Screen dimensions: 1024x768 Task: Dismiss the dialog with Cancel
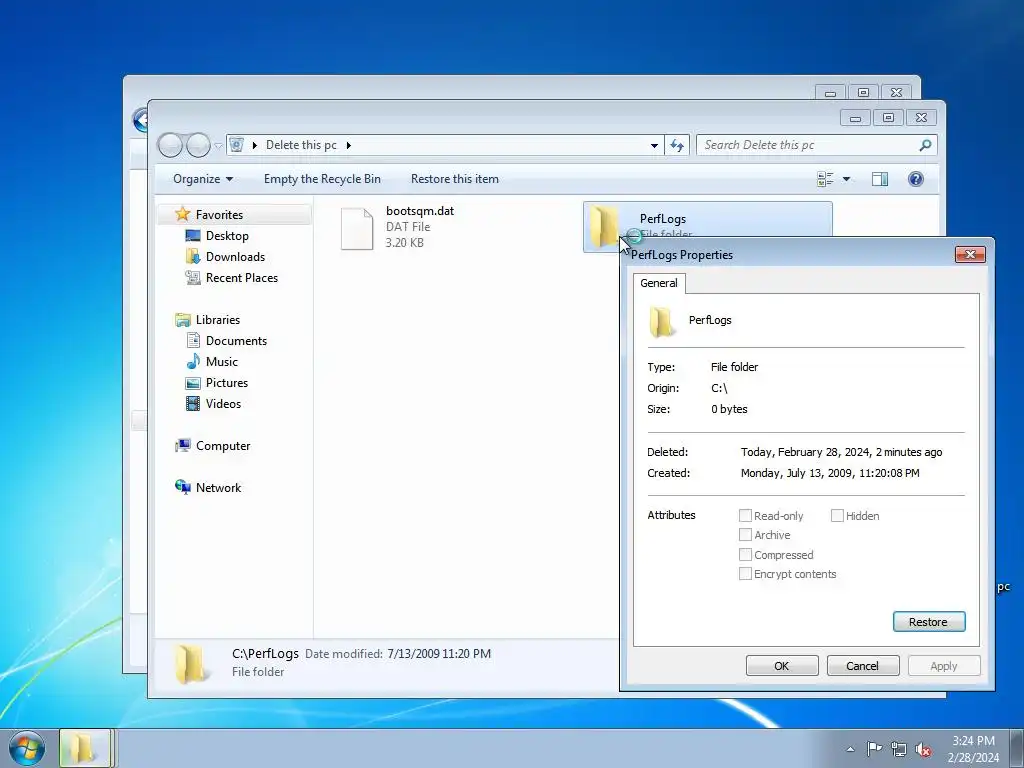(863, 666)
